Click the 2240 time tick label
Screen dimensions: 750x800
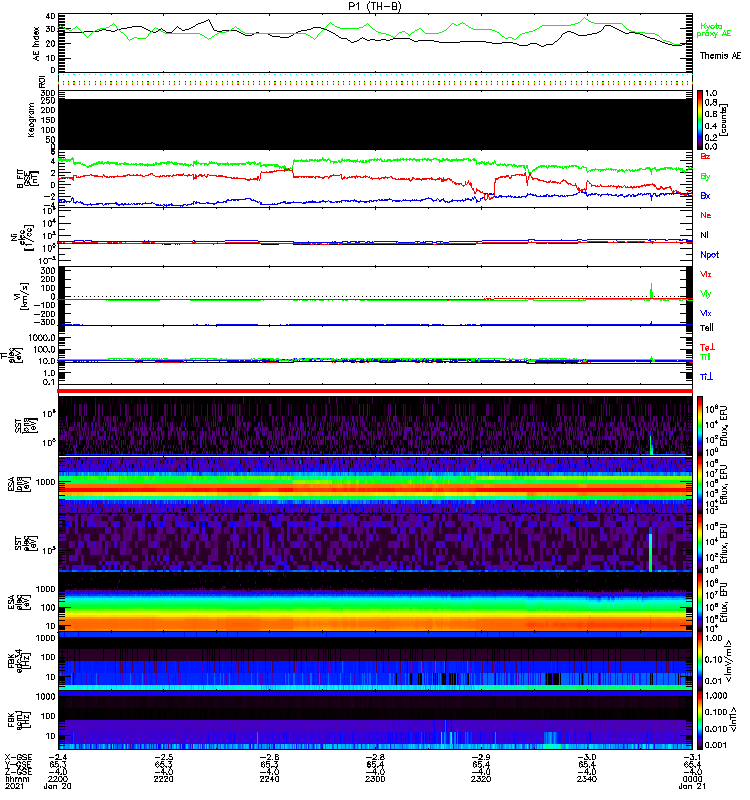click(269, 779)
